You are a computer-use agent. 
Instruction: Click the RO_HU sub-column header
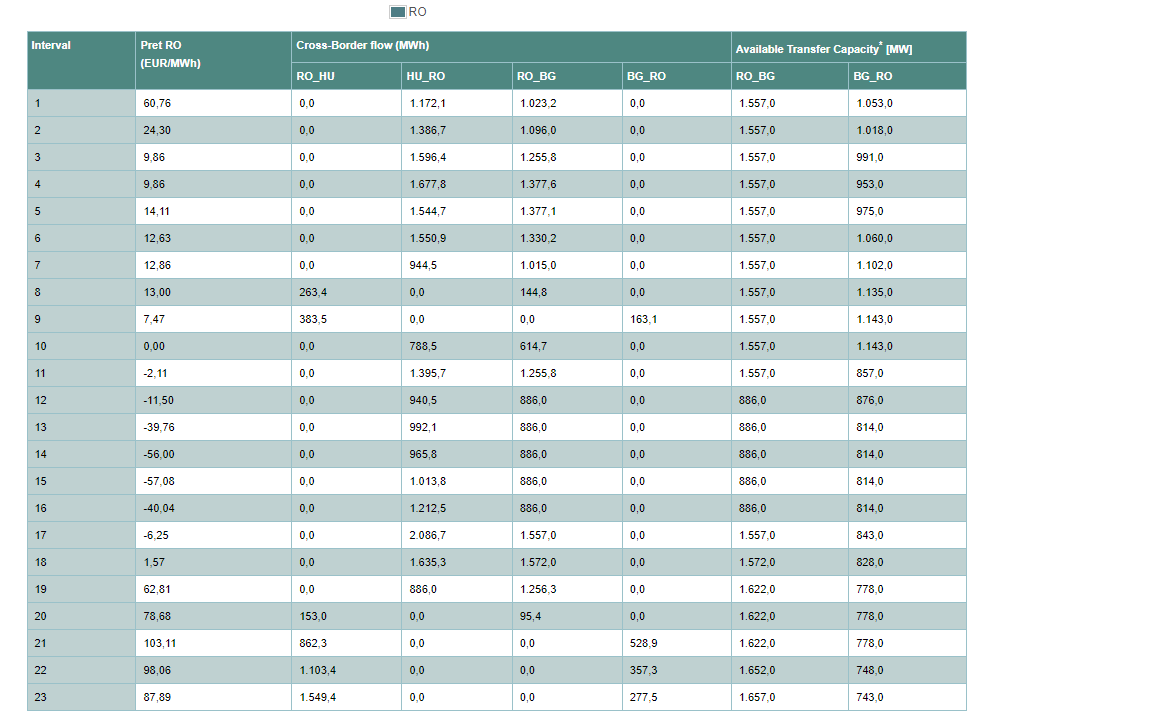coord(316,76)
